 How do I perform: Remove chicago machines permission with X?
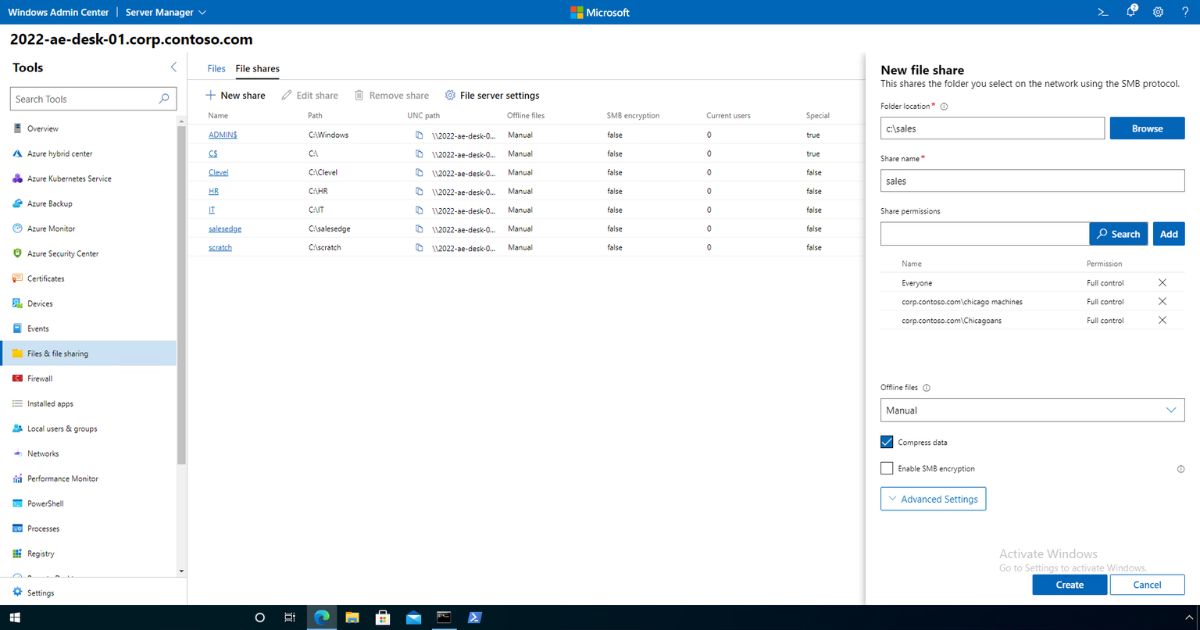click(1162, 302)
